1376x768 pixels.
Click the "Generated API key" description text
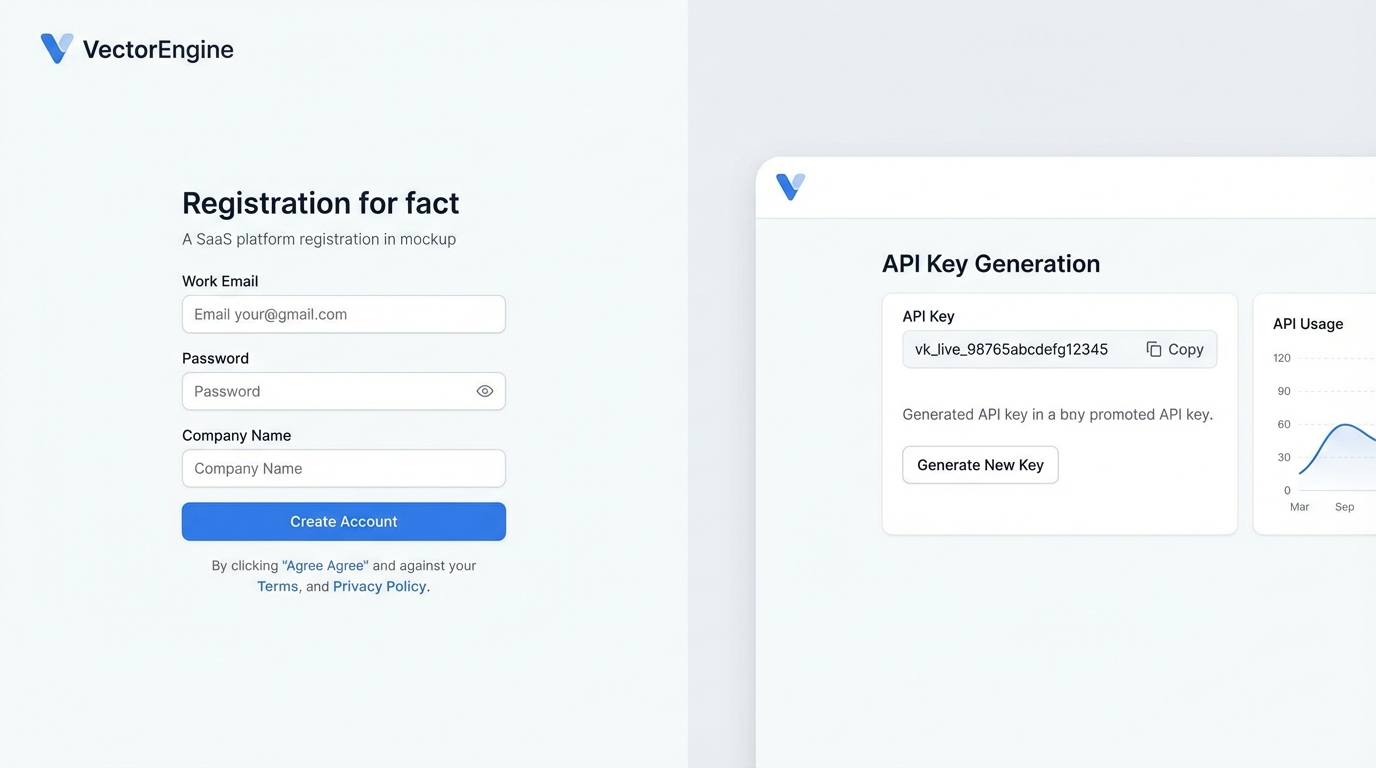click(x=1058, y=414)
